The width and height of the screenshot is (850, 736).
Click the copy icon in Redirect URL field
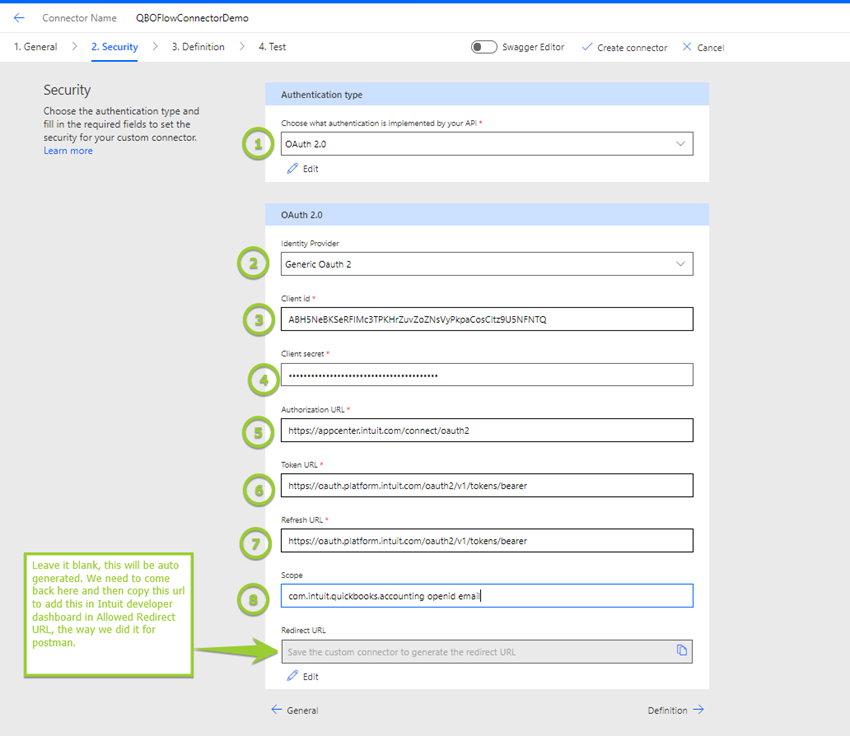pyautogui.click(x=681, y=651)
